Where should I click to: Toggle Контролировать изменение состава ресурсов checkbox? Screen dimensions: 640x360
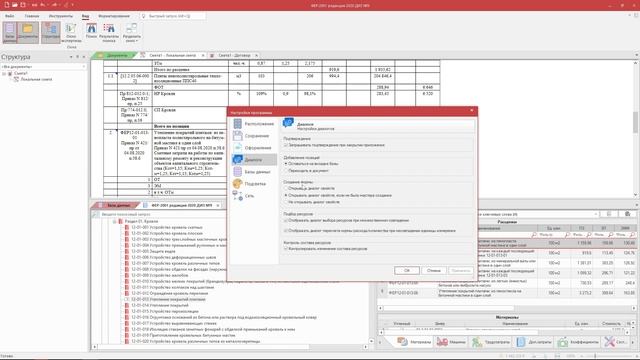click(x=286, y=249)
